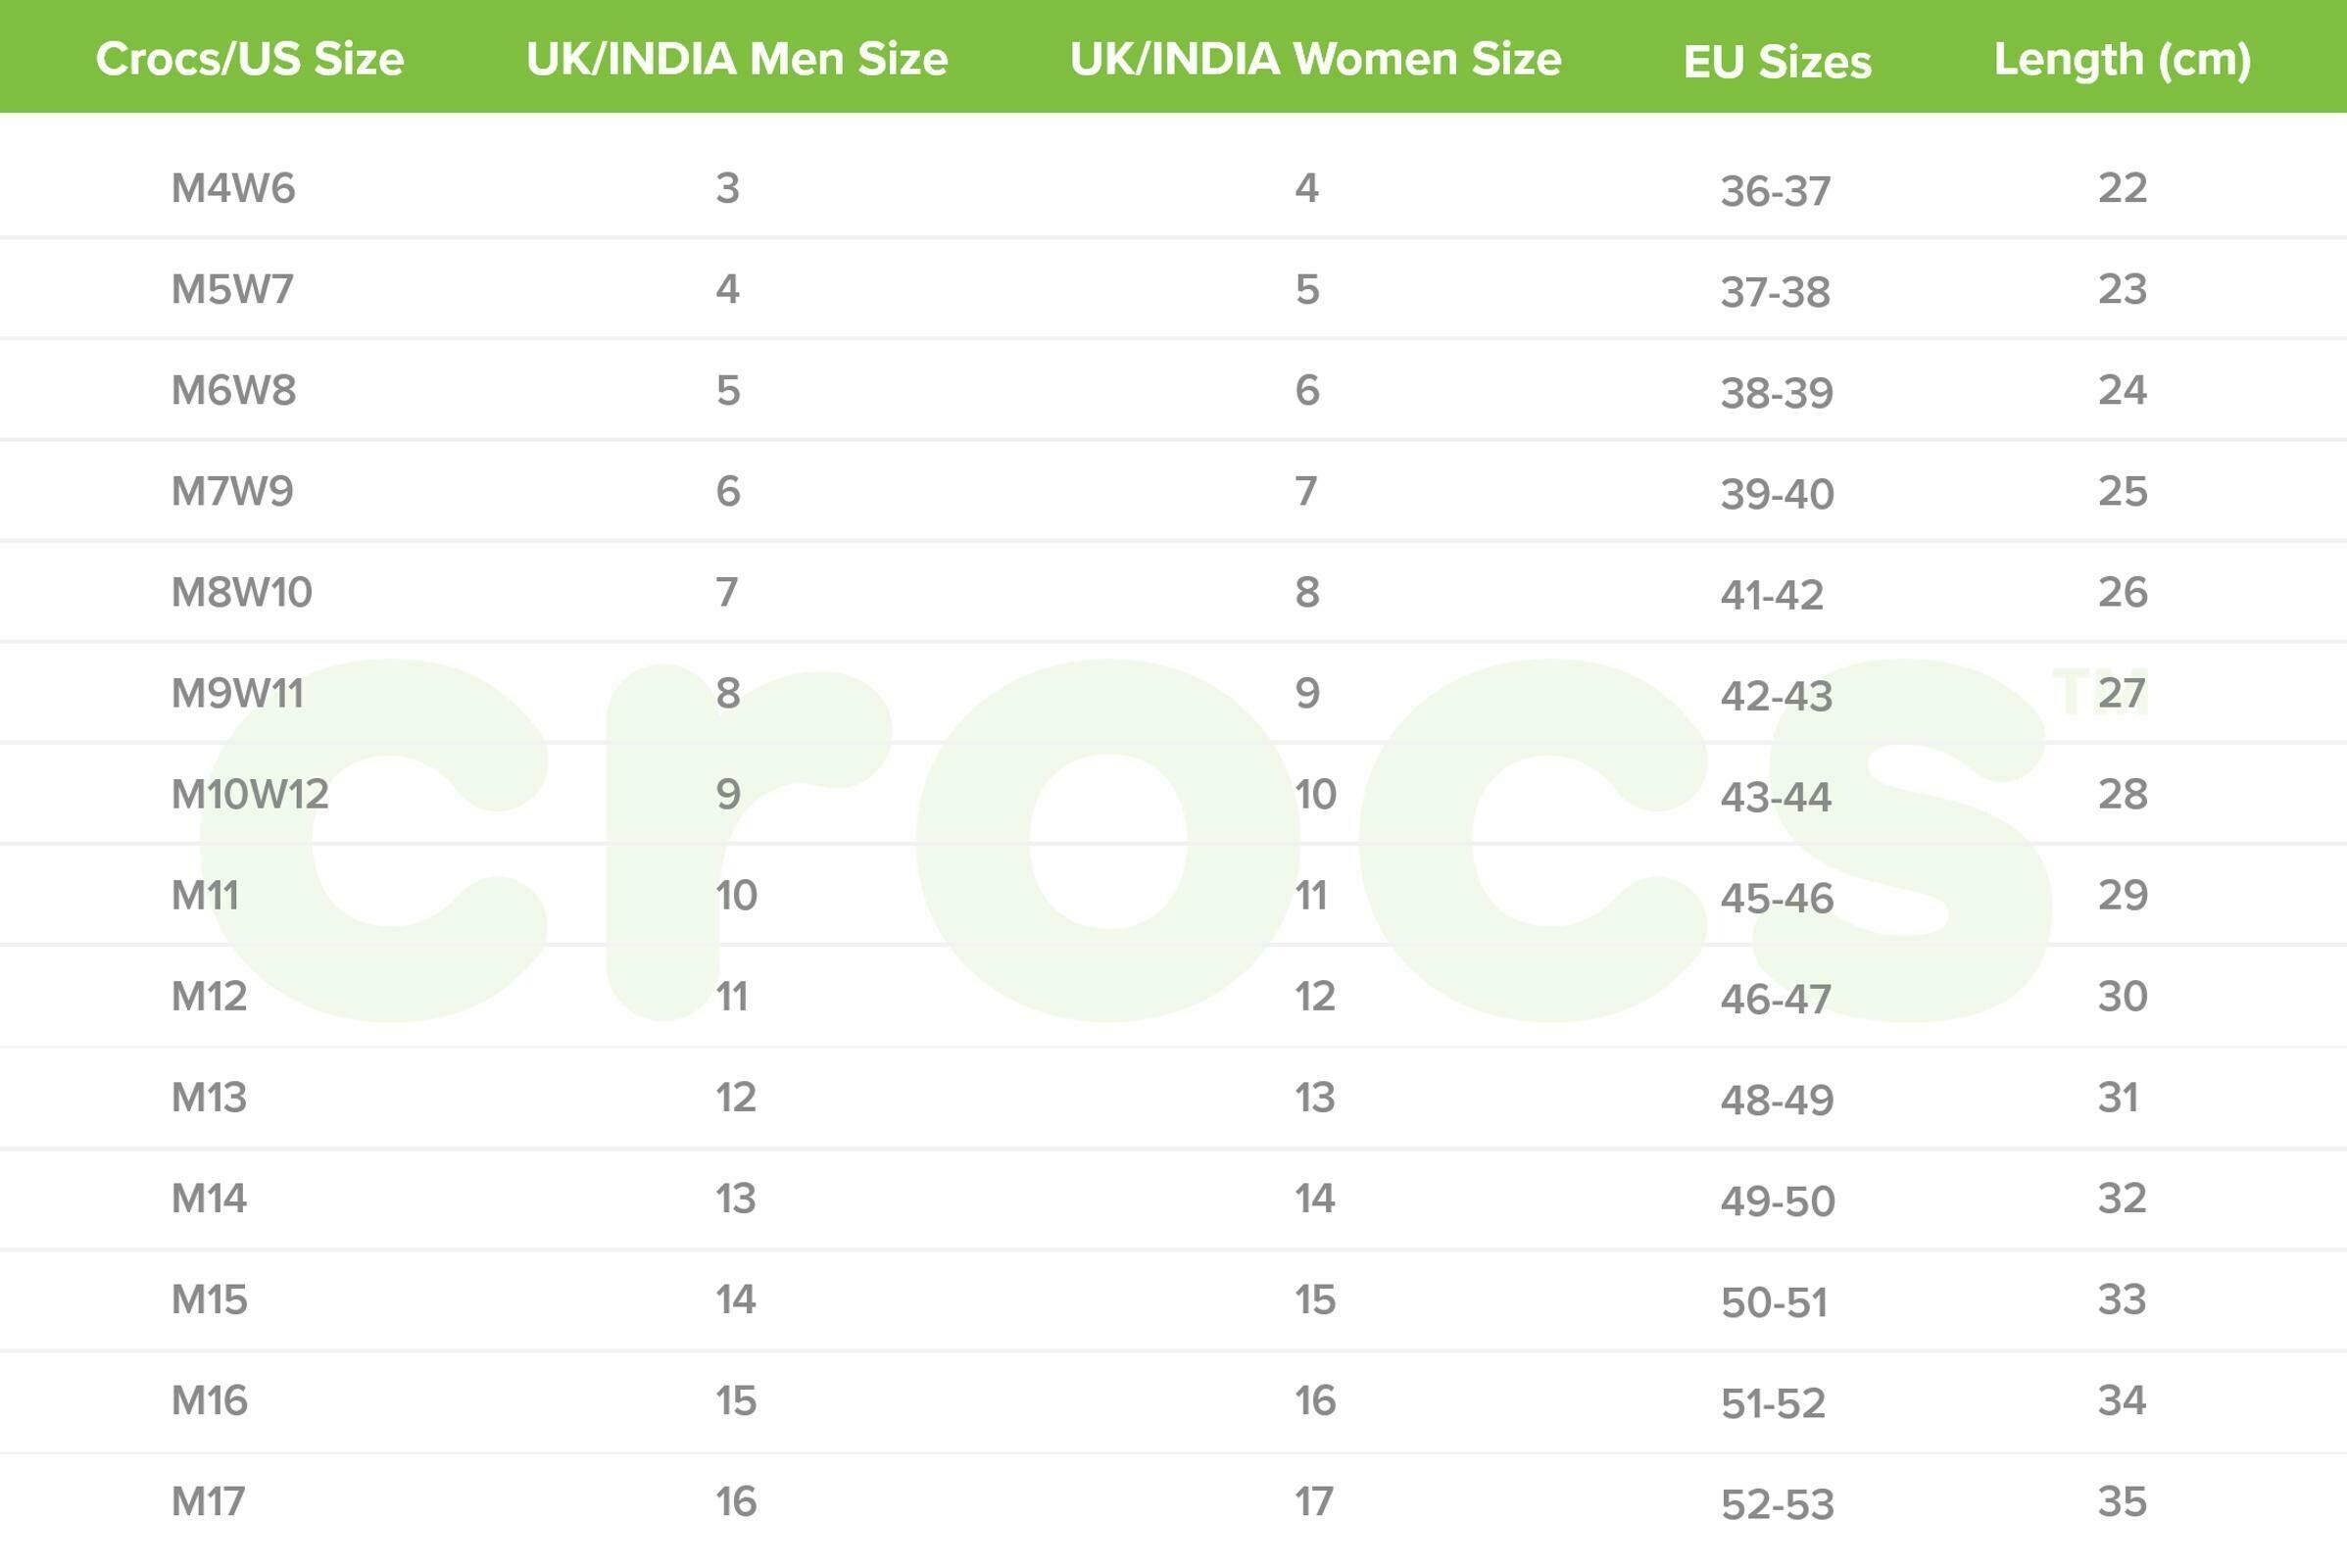
Task: Click the Length (cm) column header
Action: [x=2122, y=59]
